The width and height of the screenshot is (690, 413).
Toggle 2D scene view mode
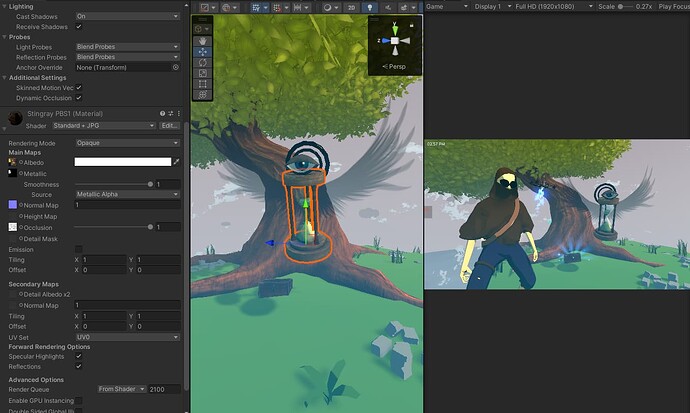[352, 7]
